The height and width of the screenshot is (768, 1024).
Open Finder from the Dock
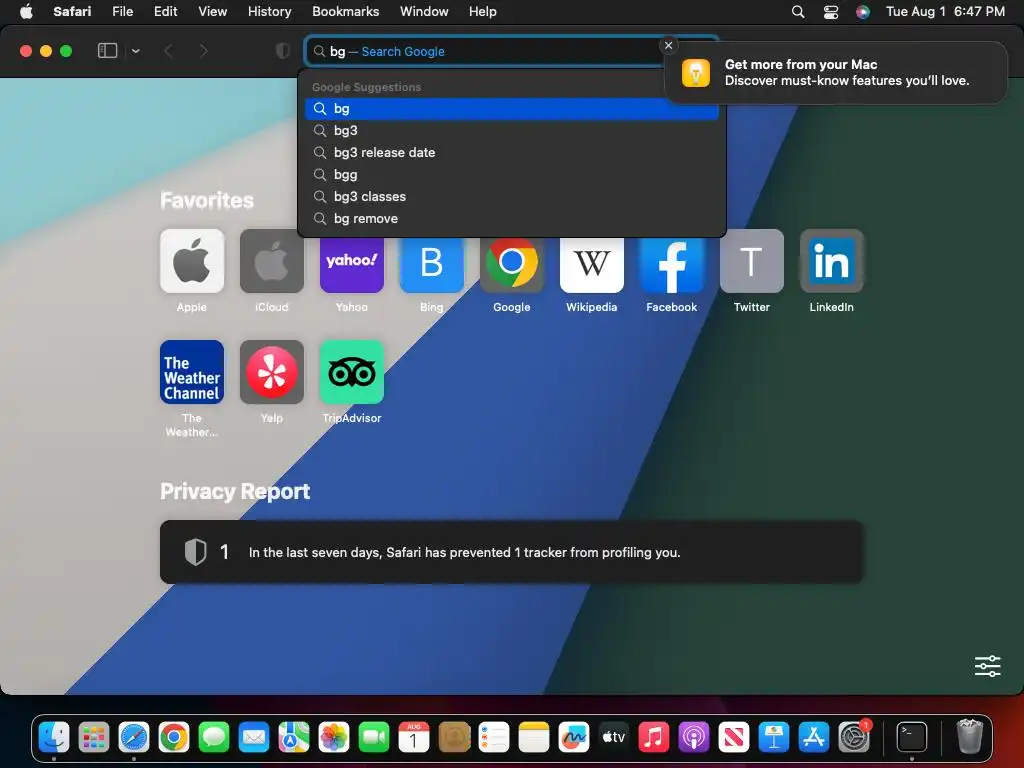[54, 737]
